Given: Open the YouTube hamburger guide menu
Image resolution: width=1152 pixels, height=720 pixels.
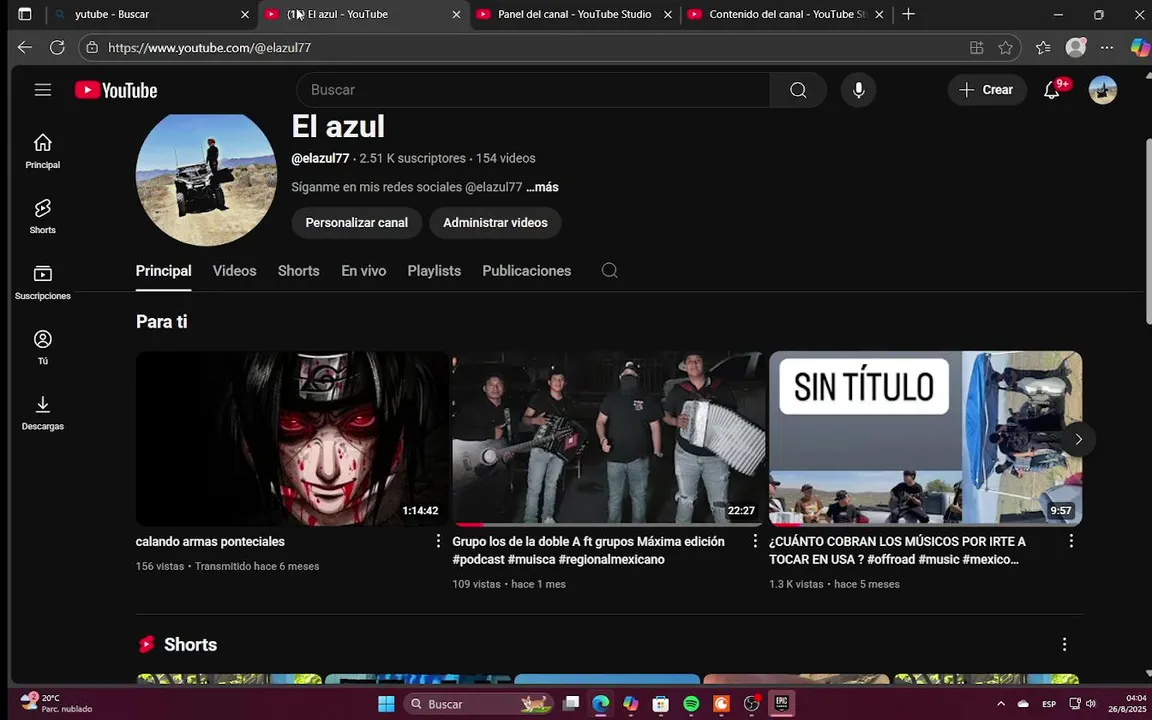Looking at the screenshot, I should 43,90.
